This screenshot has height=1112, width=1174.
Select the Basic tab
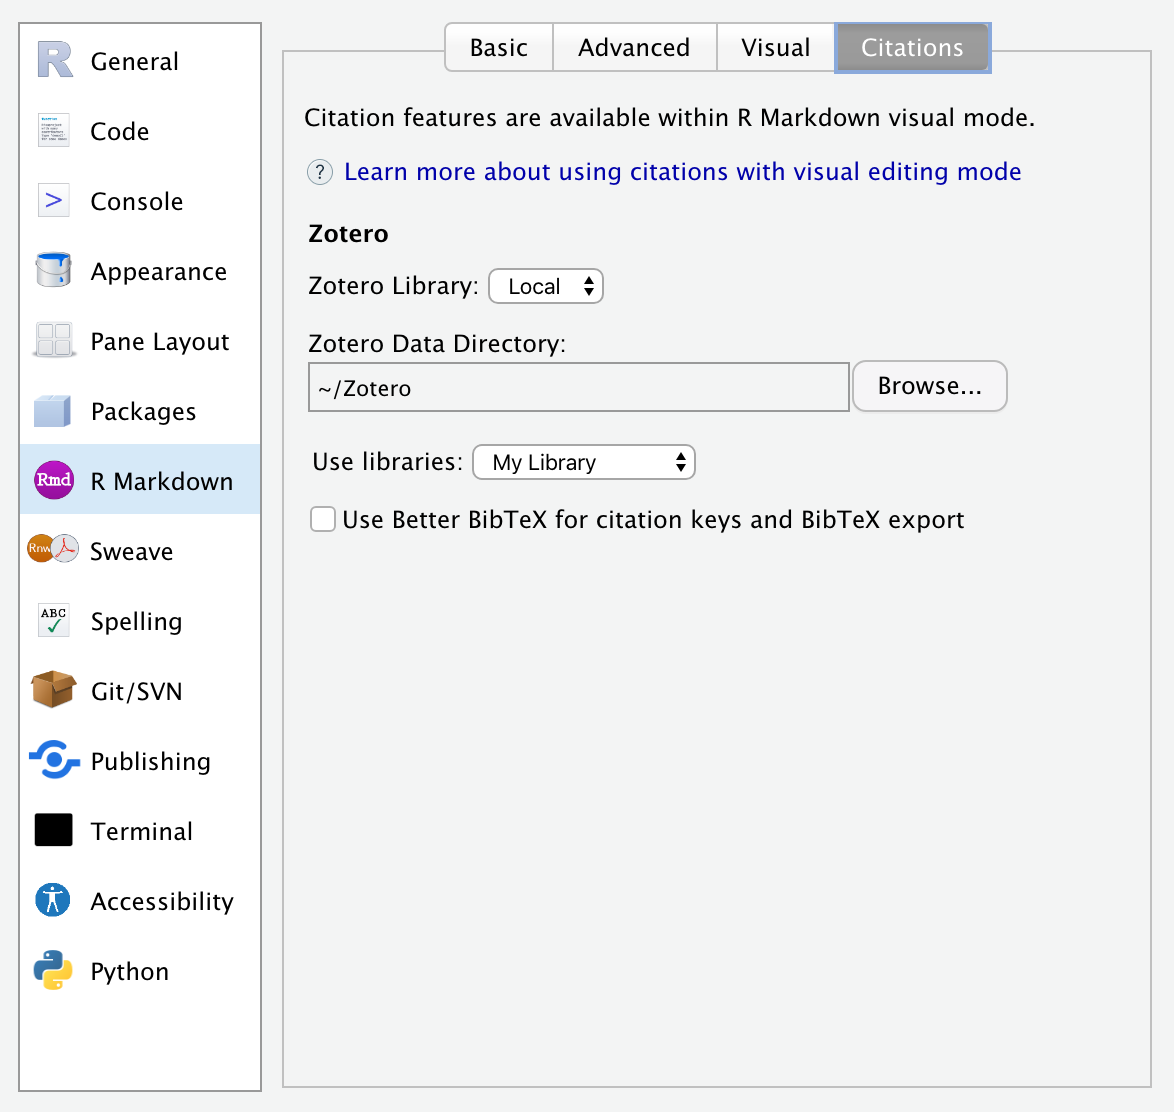498,48
